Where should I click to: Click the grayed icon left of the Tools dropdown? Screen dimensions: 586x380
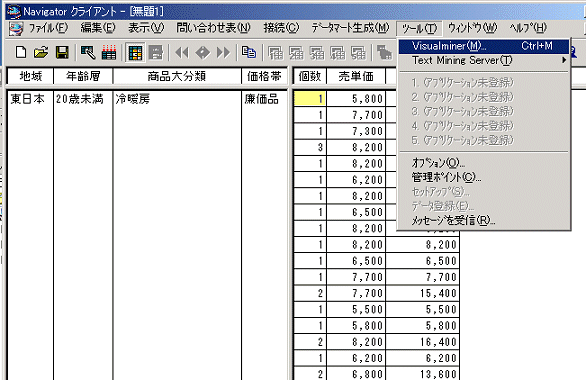(384, 53)
